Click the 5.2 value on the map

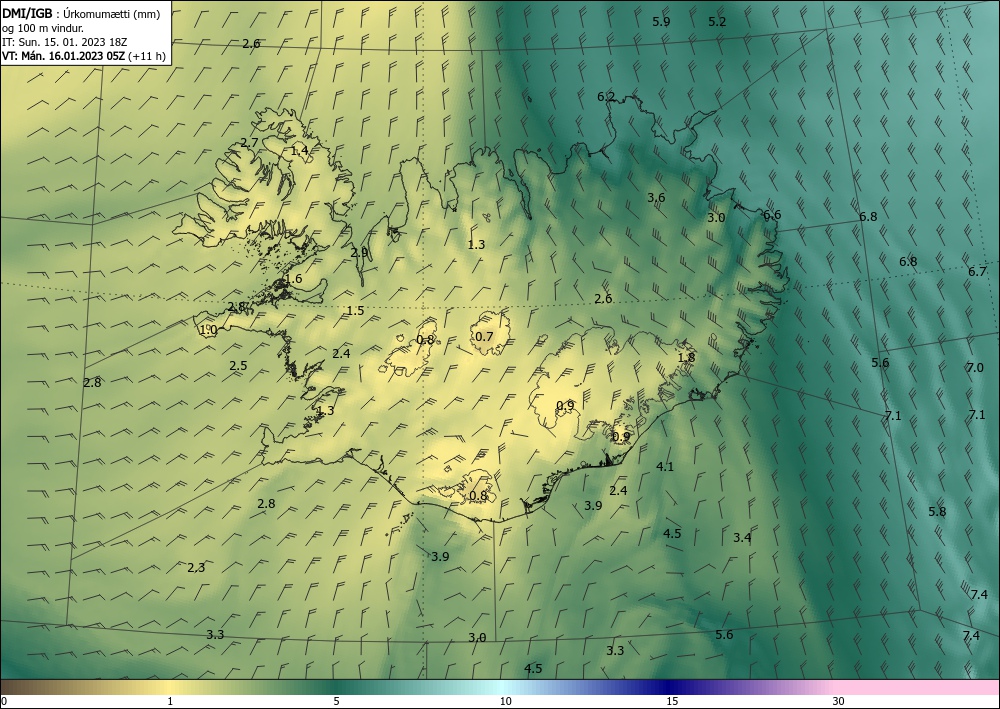coord(717,22)
